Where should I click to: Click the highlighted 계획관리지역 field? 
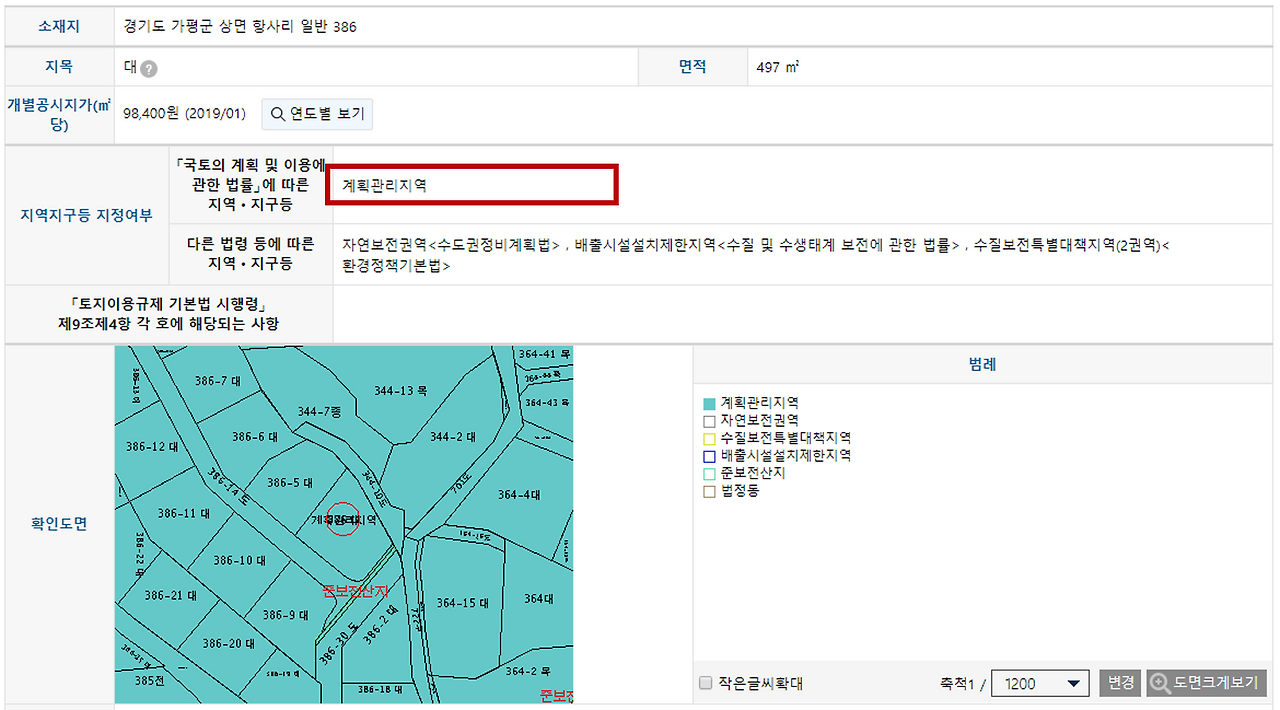[472, 184]
